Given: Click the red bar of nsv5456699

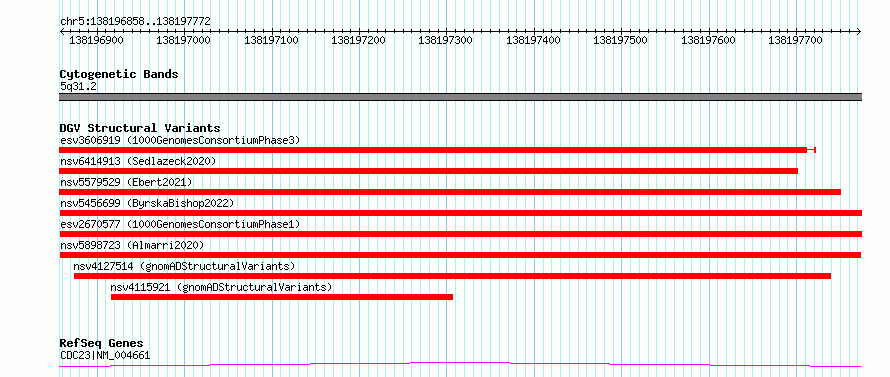Looking at the screenshot, I should coord(460,213).
